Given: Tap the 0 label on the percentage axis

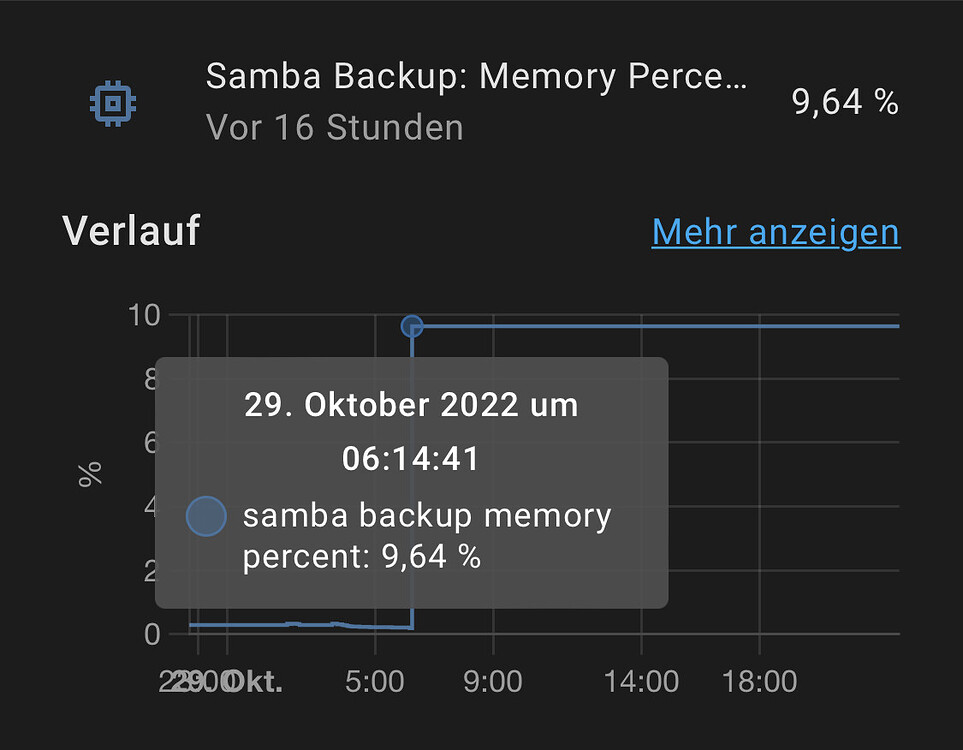Looking at the screenshot, I should coord(153,633).
